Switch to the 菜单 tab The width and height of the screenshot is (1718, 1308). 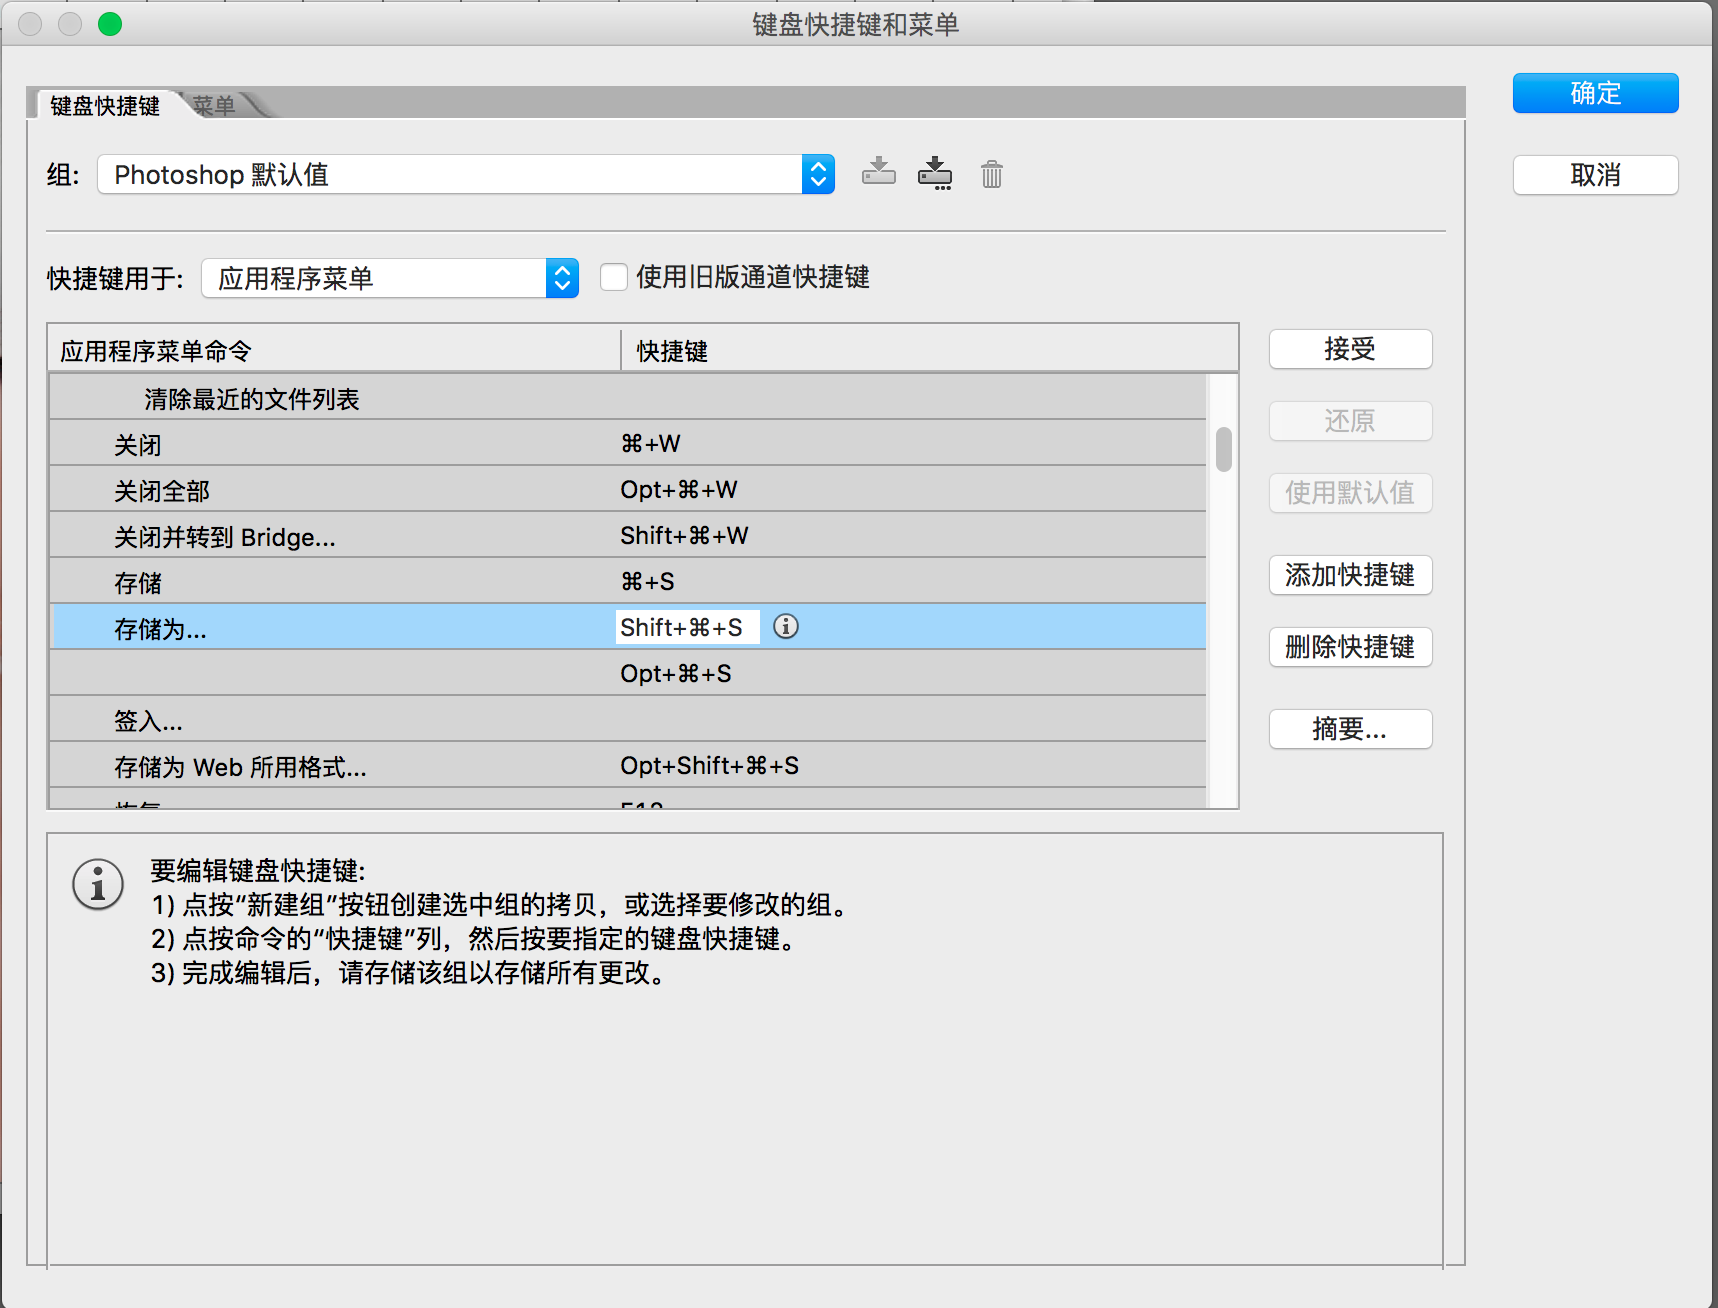[214, 105]
